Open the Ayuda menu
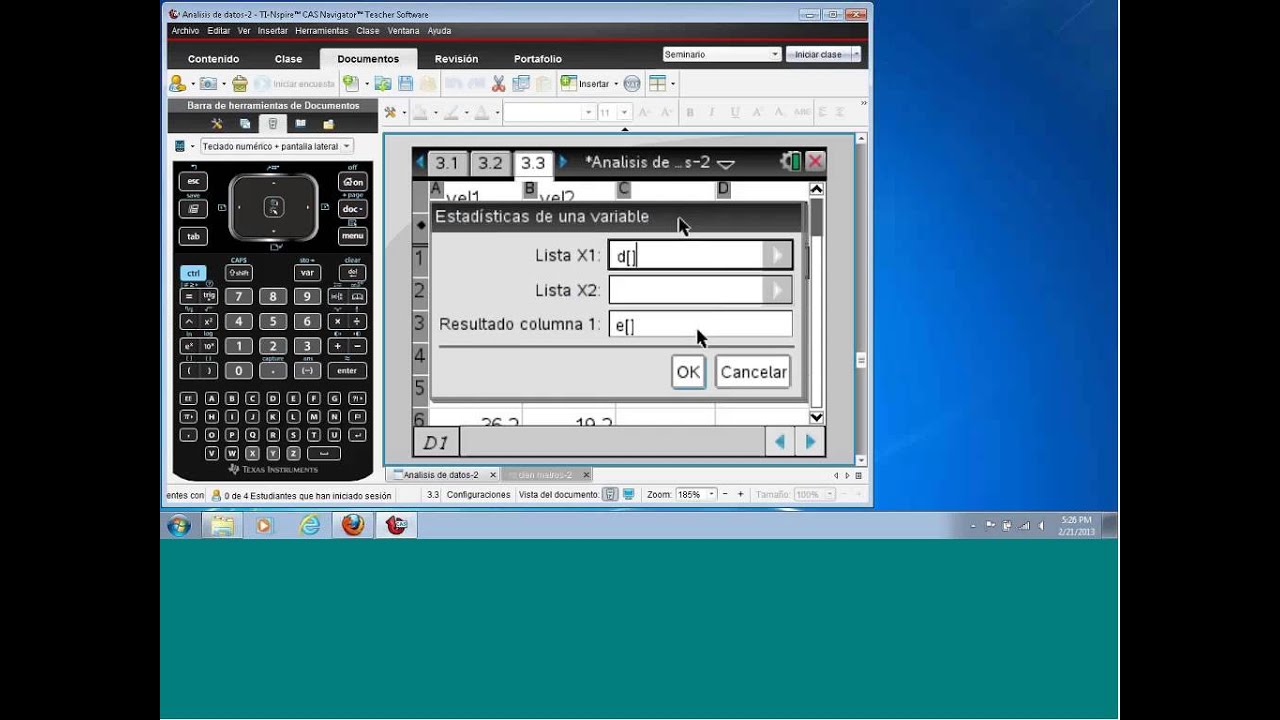This screenshot has width=1280, height=720. coord(439,31)
